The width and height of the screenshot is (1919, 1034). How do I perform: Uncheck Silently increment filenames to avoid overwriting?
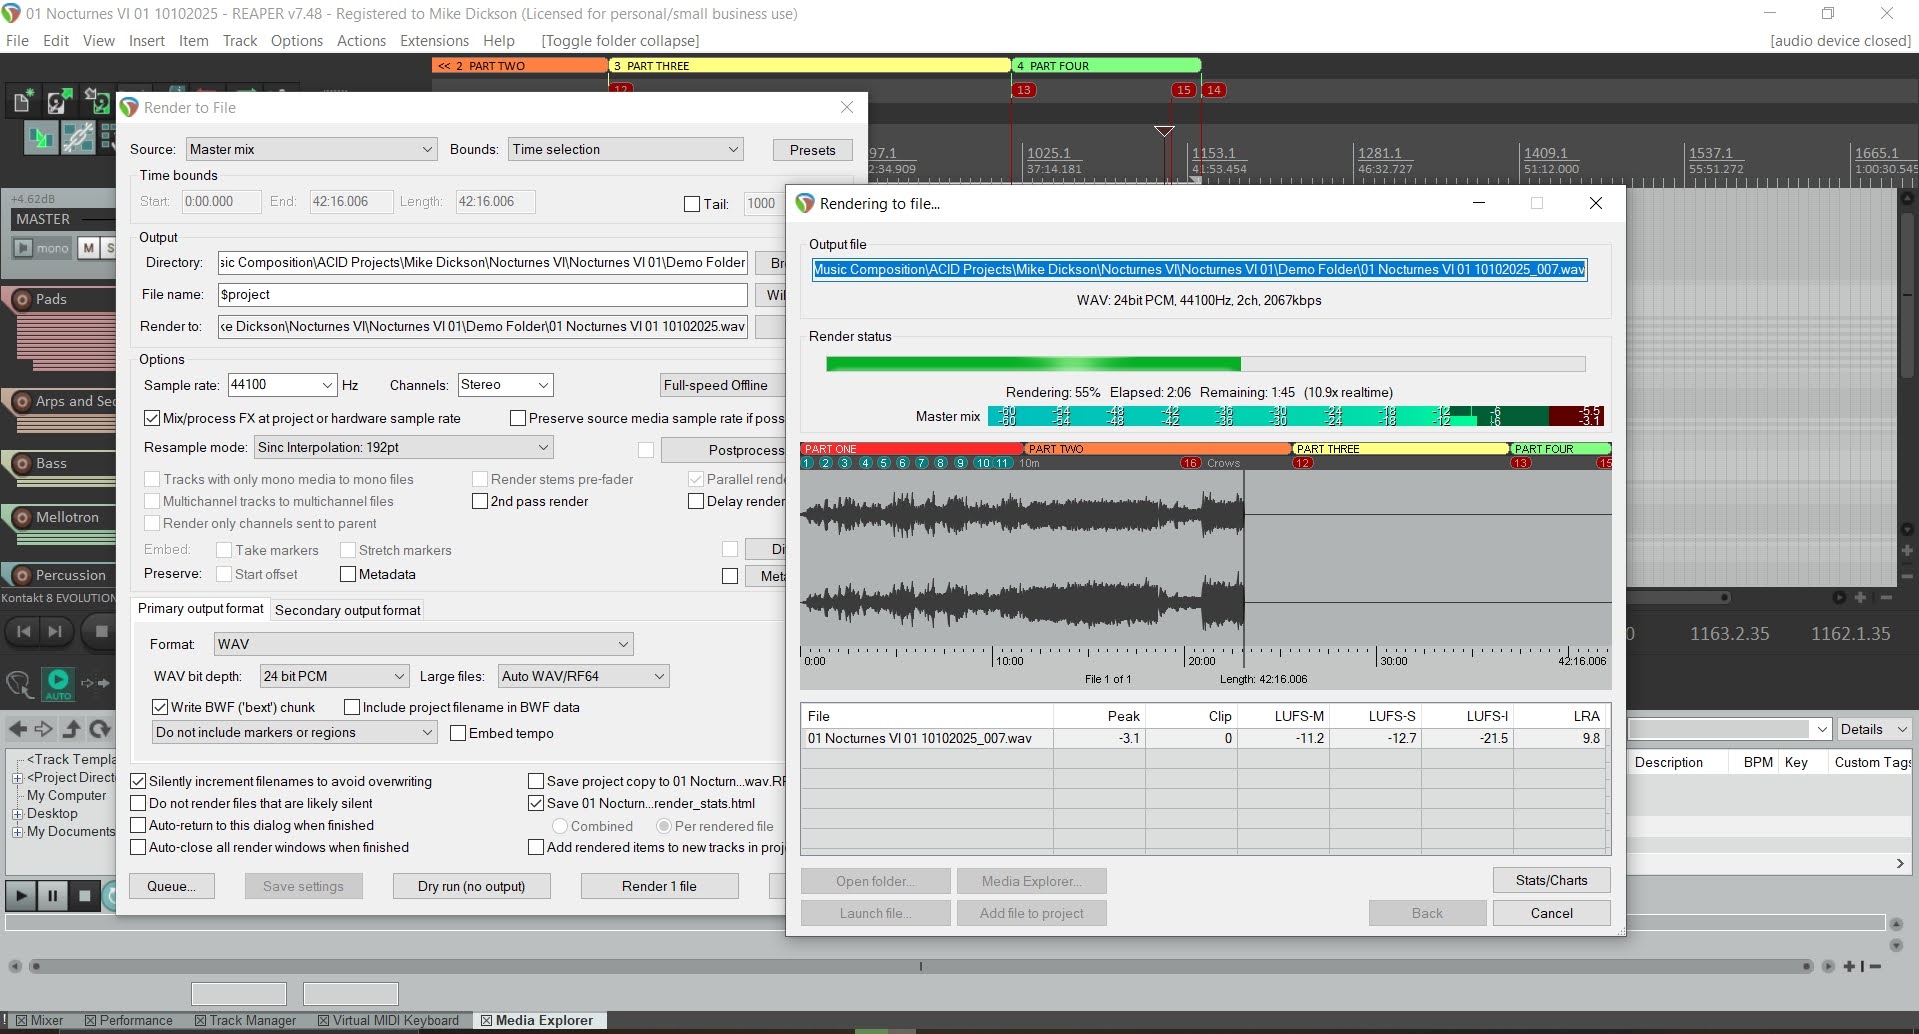tap(139, 781)
